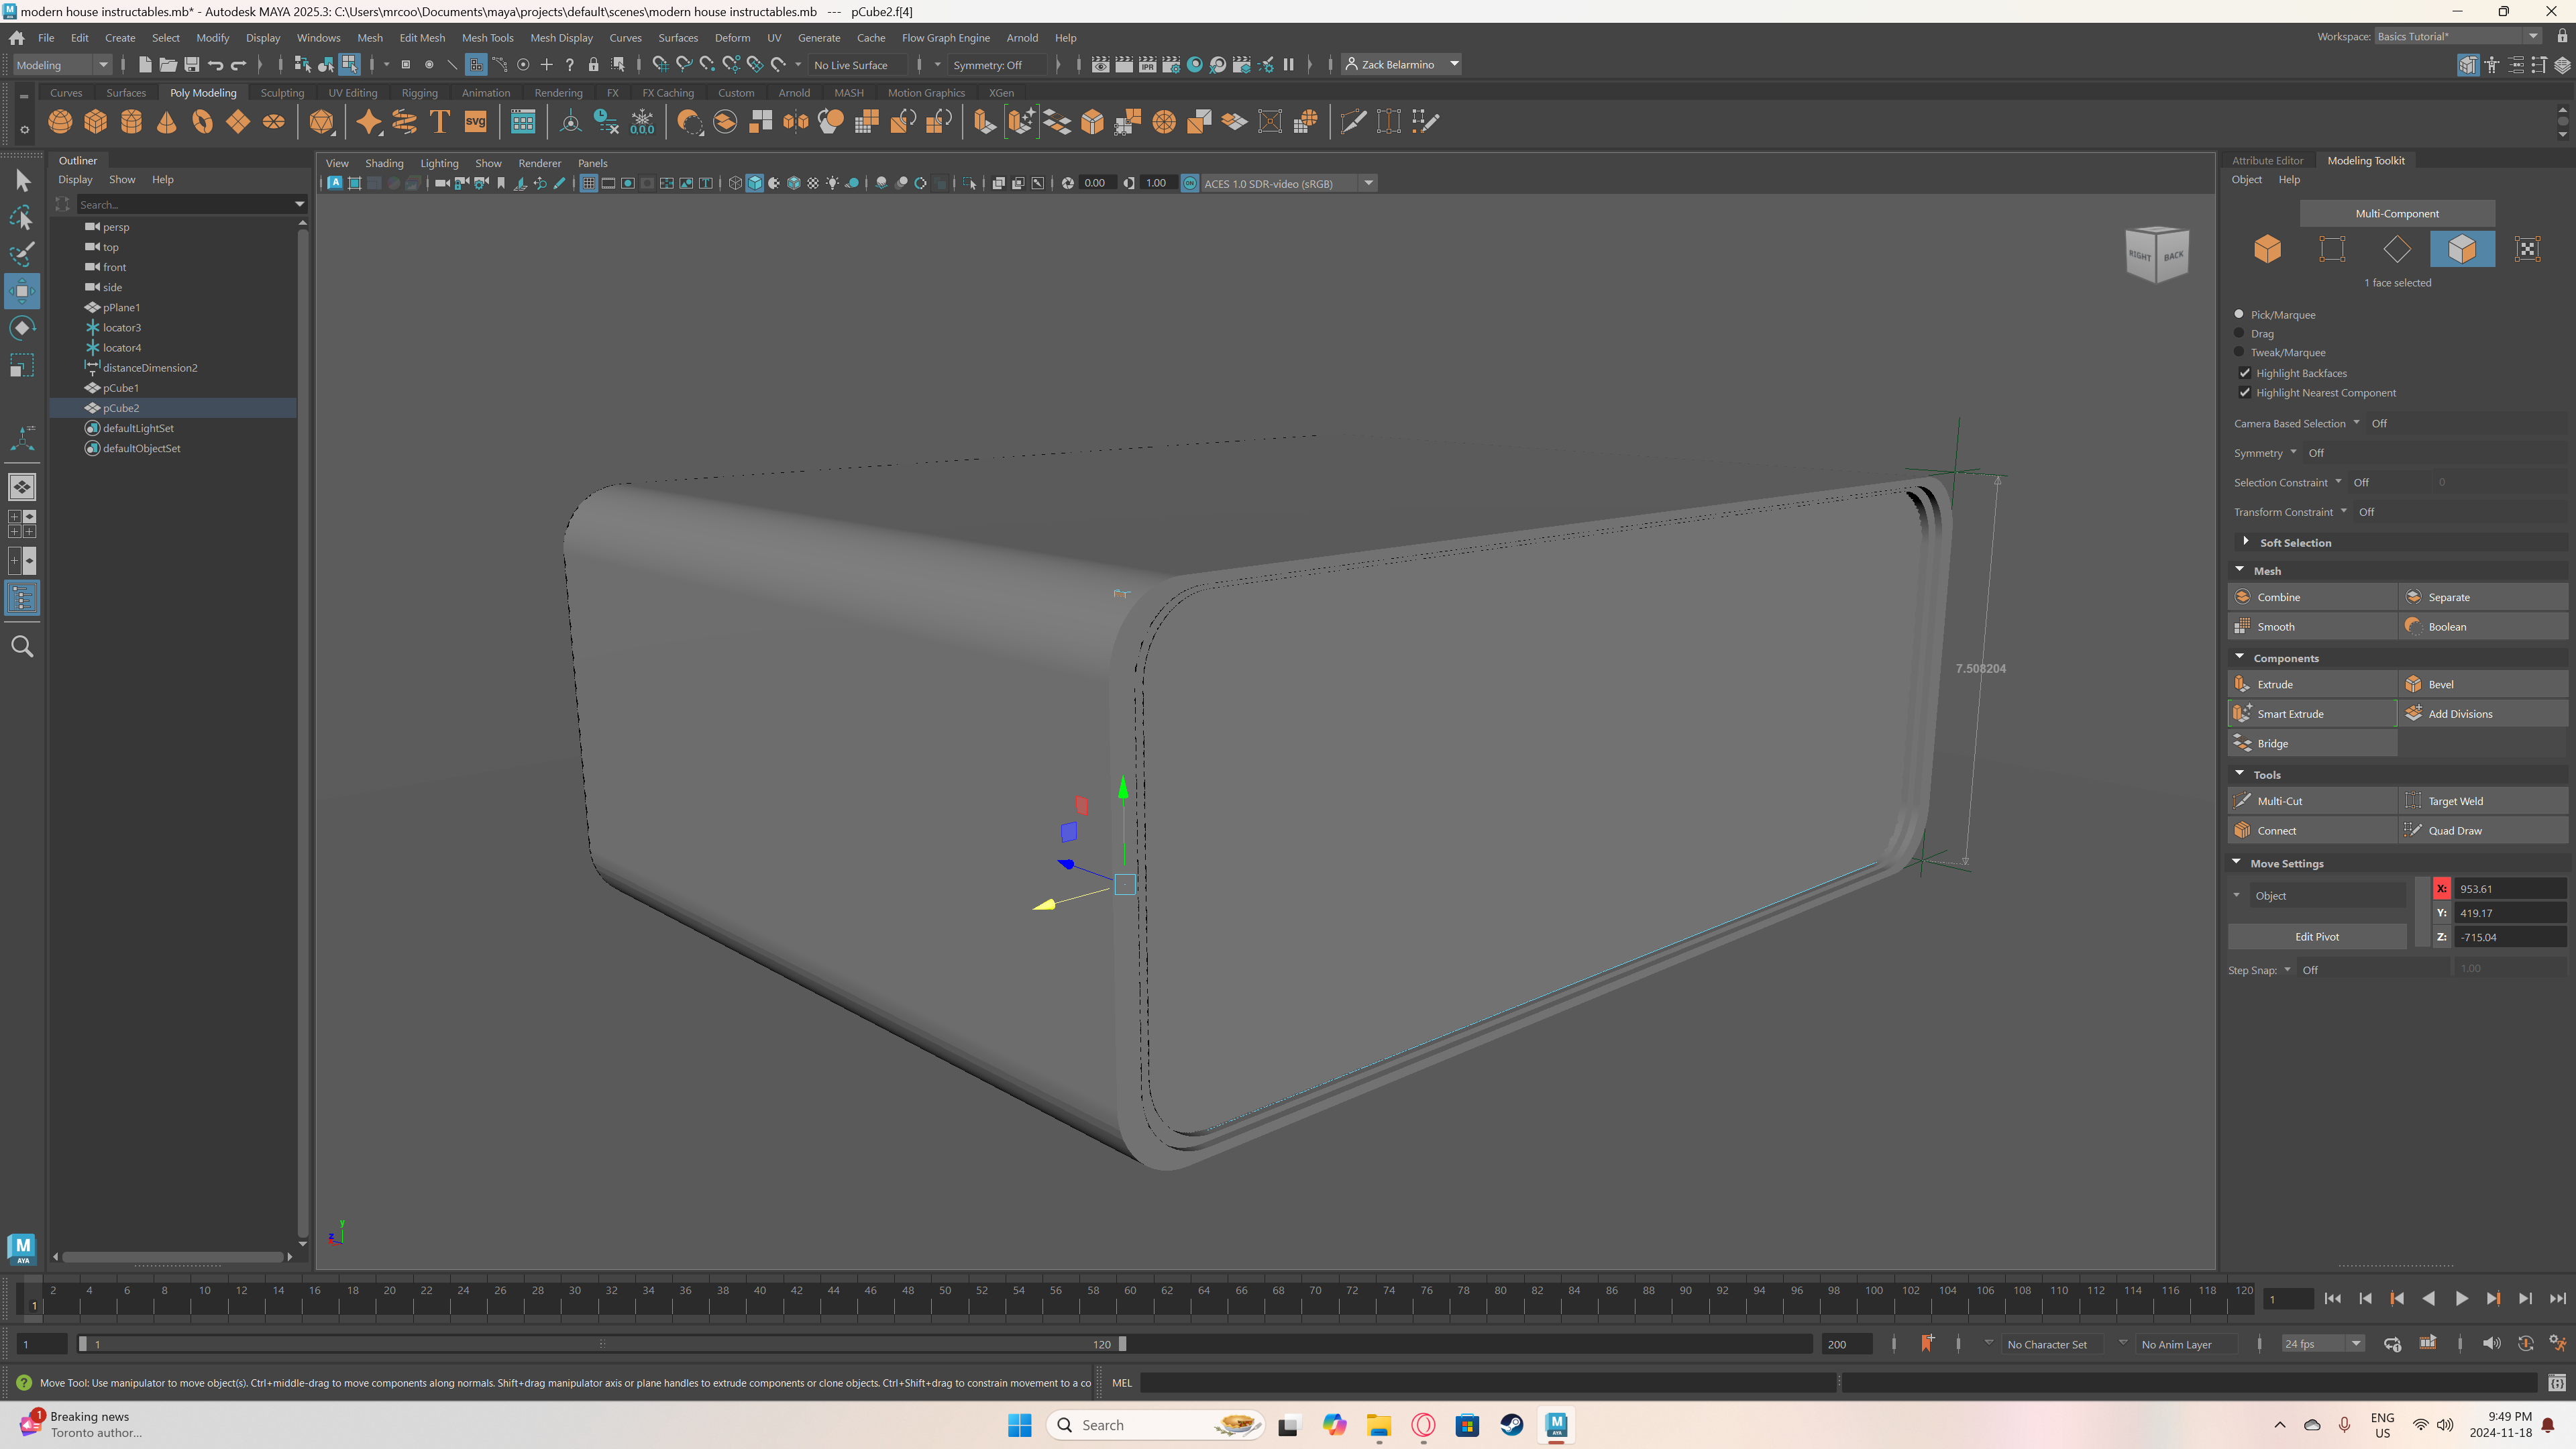Create a polygon cube from the shelf
The image size is (2576, 1449).
tap(96, 122)
